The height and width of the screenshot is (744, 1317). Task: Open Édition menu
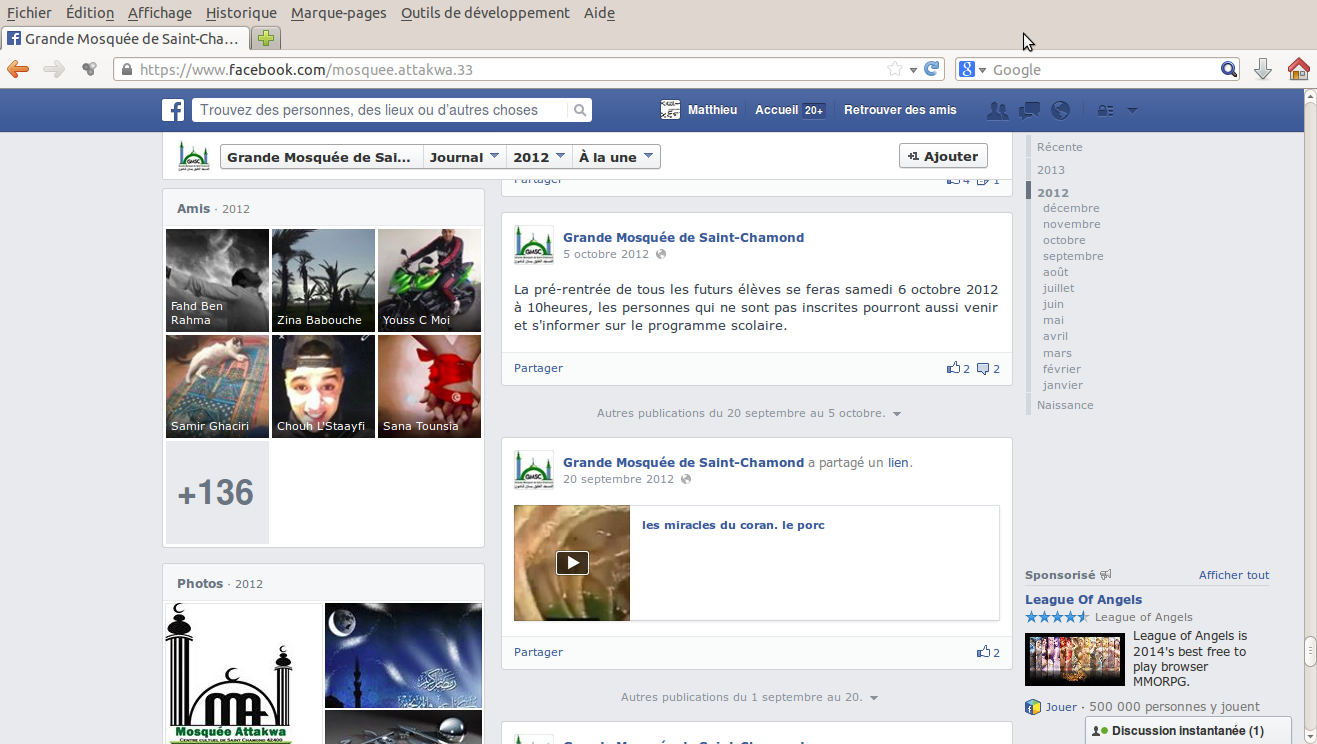[x=90, y=13]
